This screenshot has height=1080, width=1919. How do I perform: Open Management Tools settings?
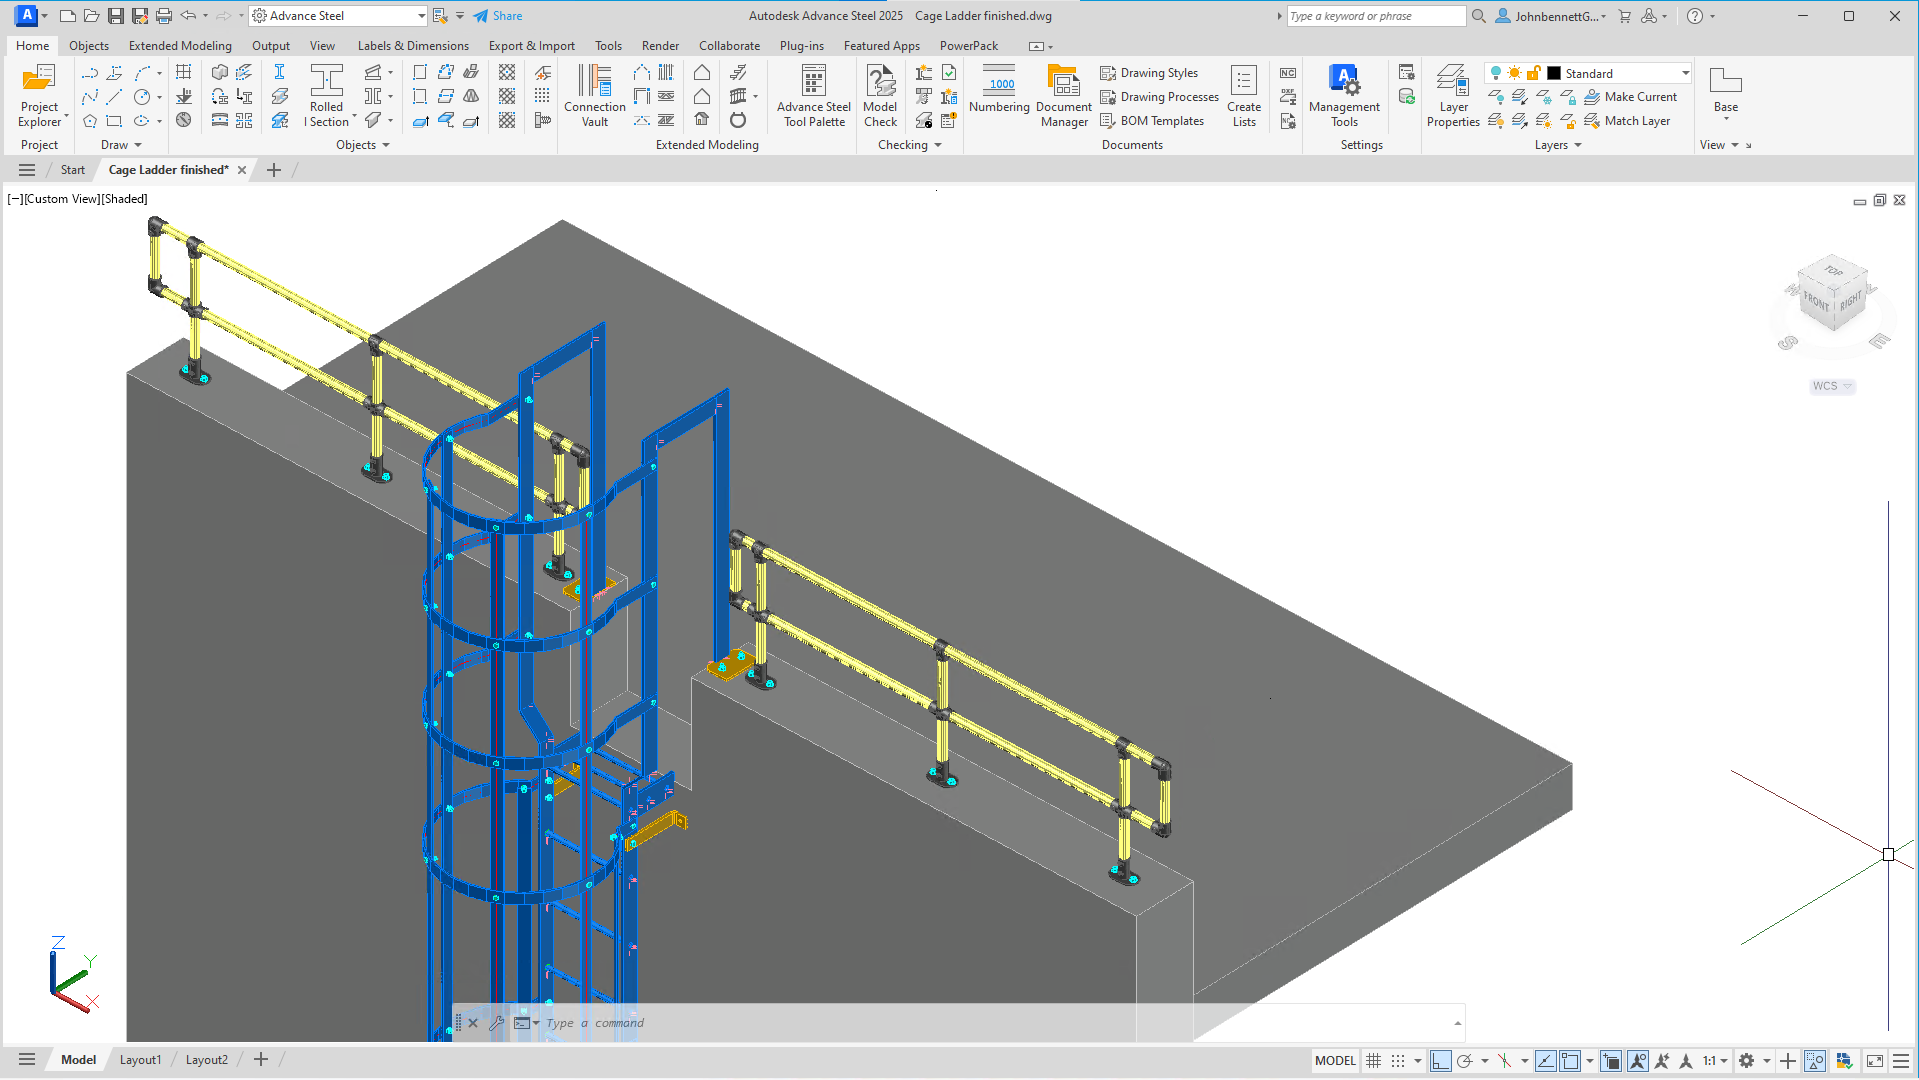pos(1344,96)
